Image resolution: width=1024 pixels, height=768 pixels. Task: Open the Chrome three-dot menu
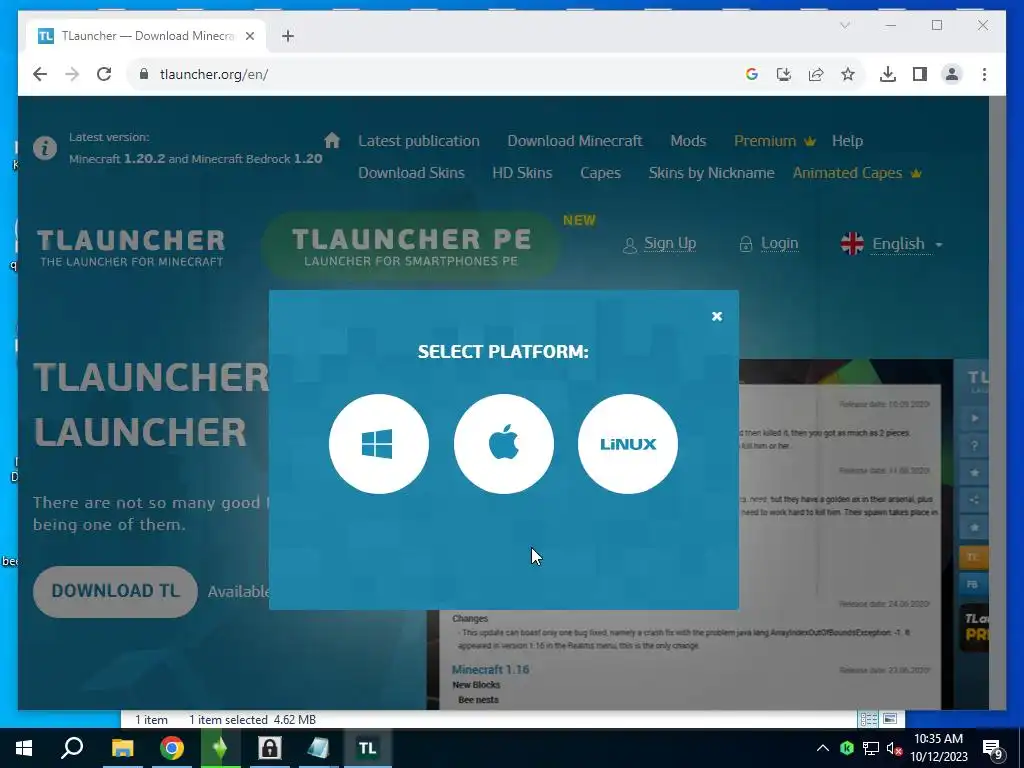coord(984,74)
